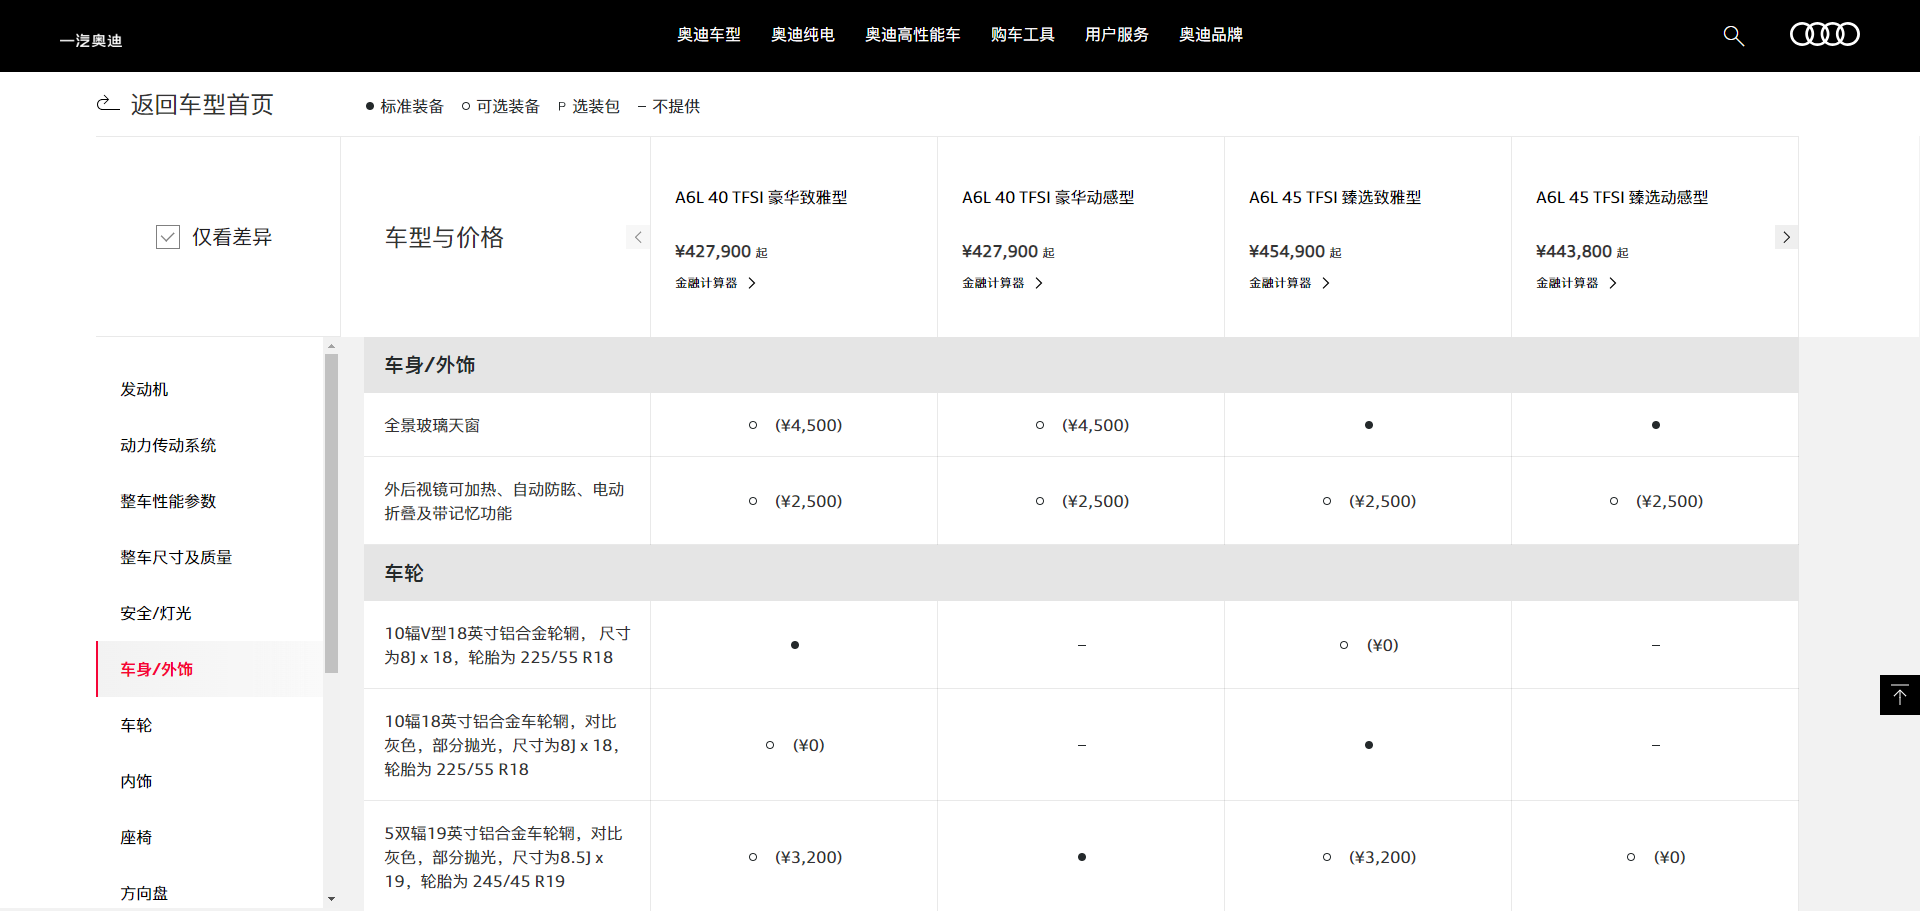
Task: Select optional mirror package for 豪华动感型
Action: coord(1040,501)
